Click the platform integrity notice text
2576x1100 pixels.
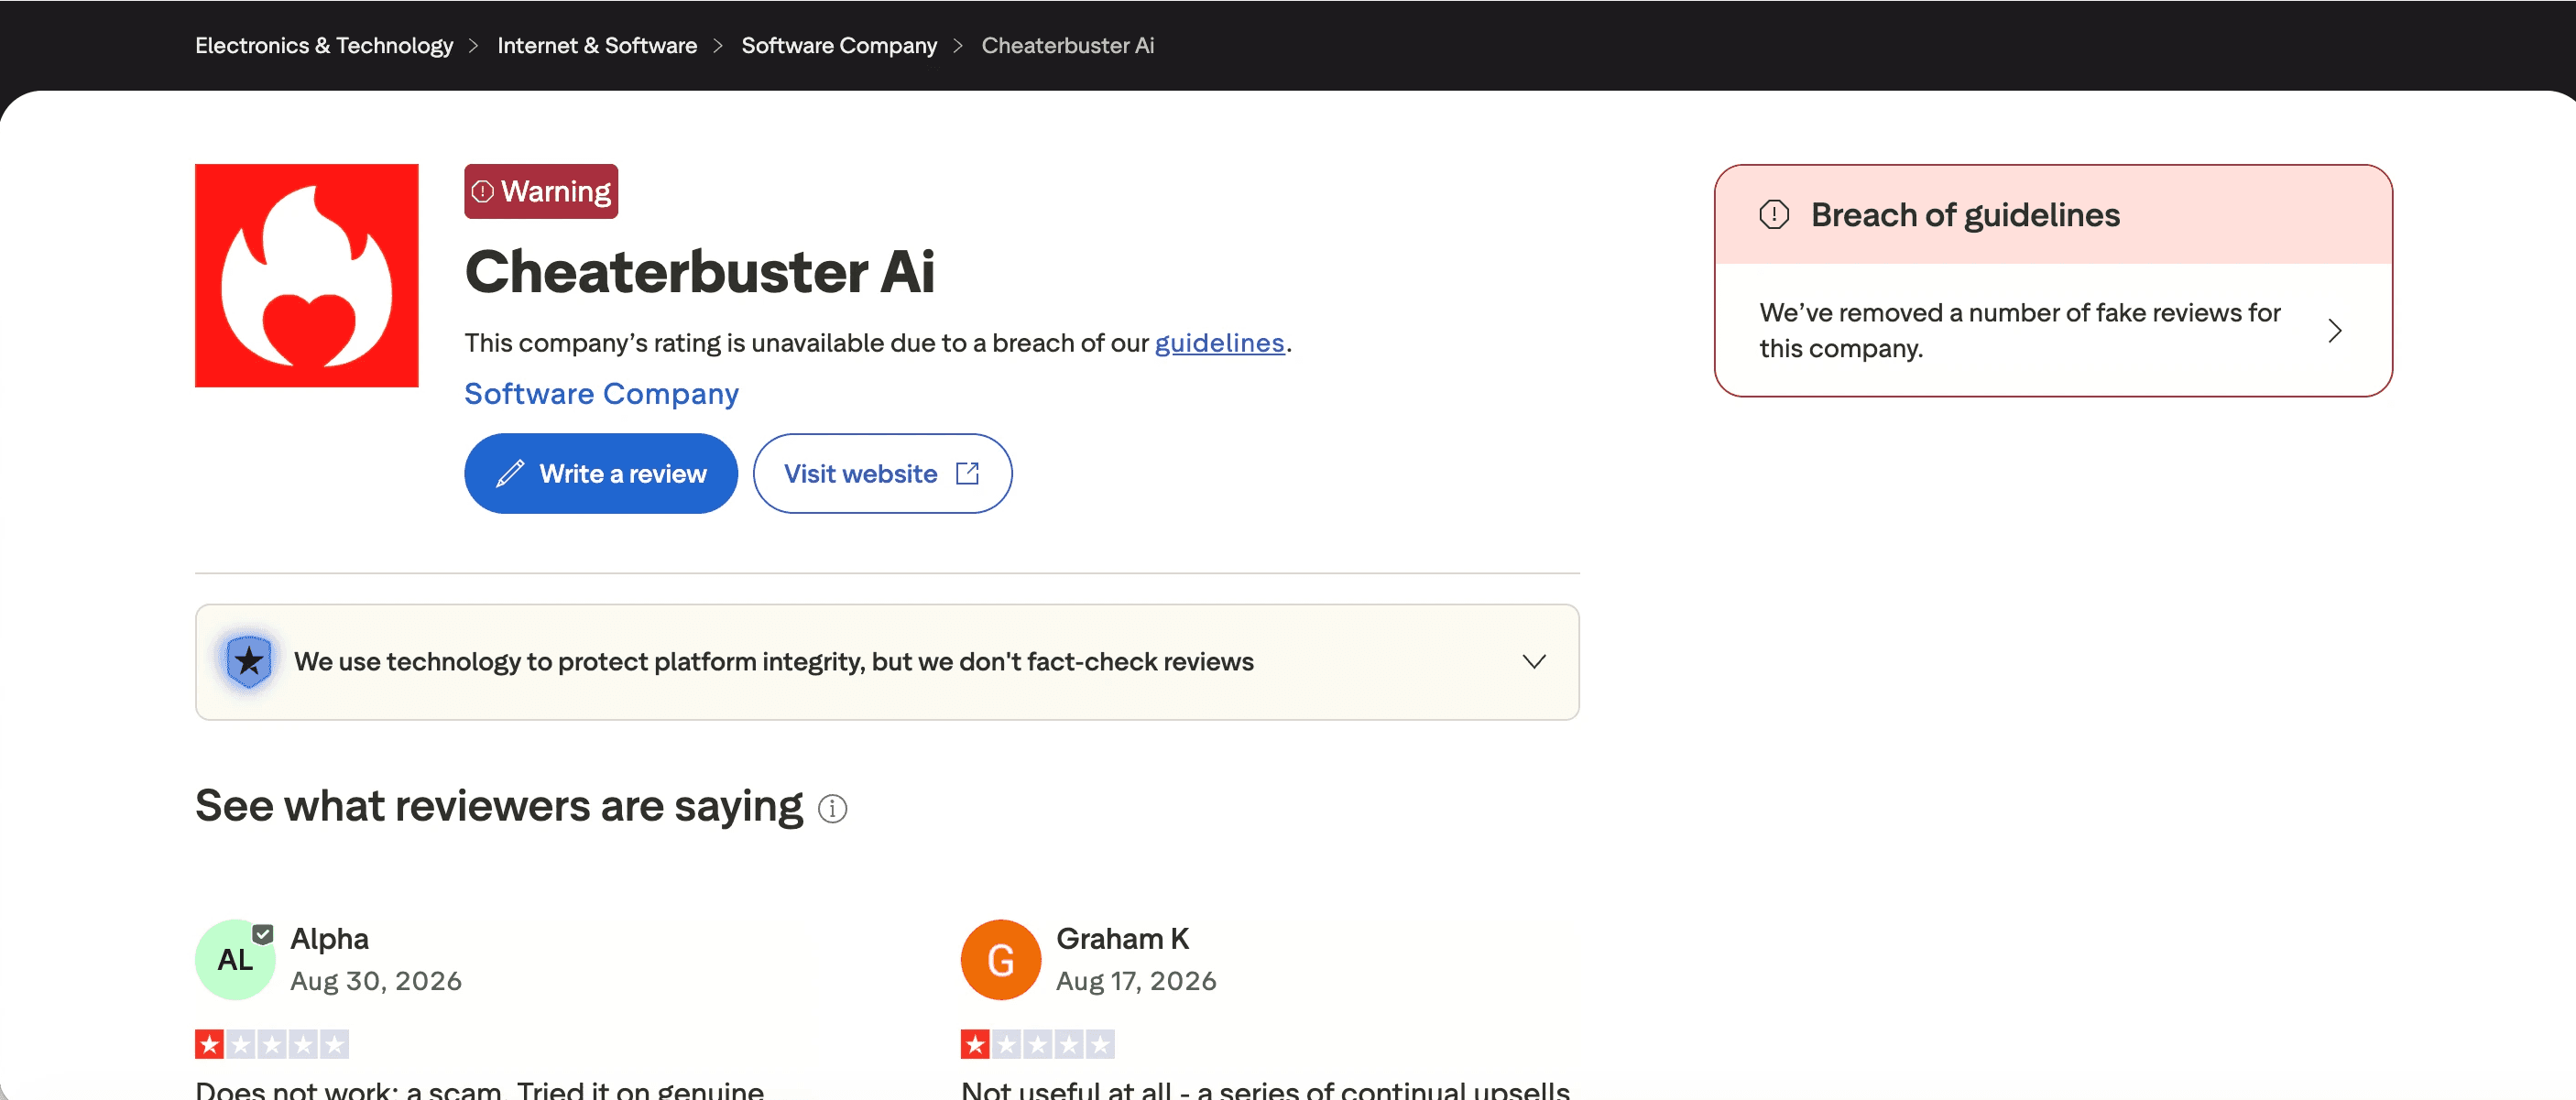coord(773,662)
